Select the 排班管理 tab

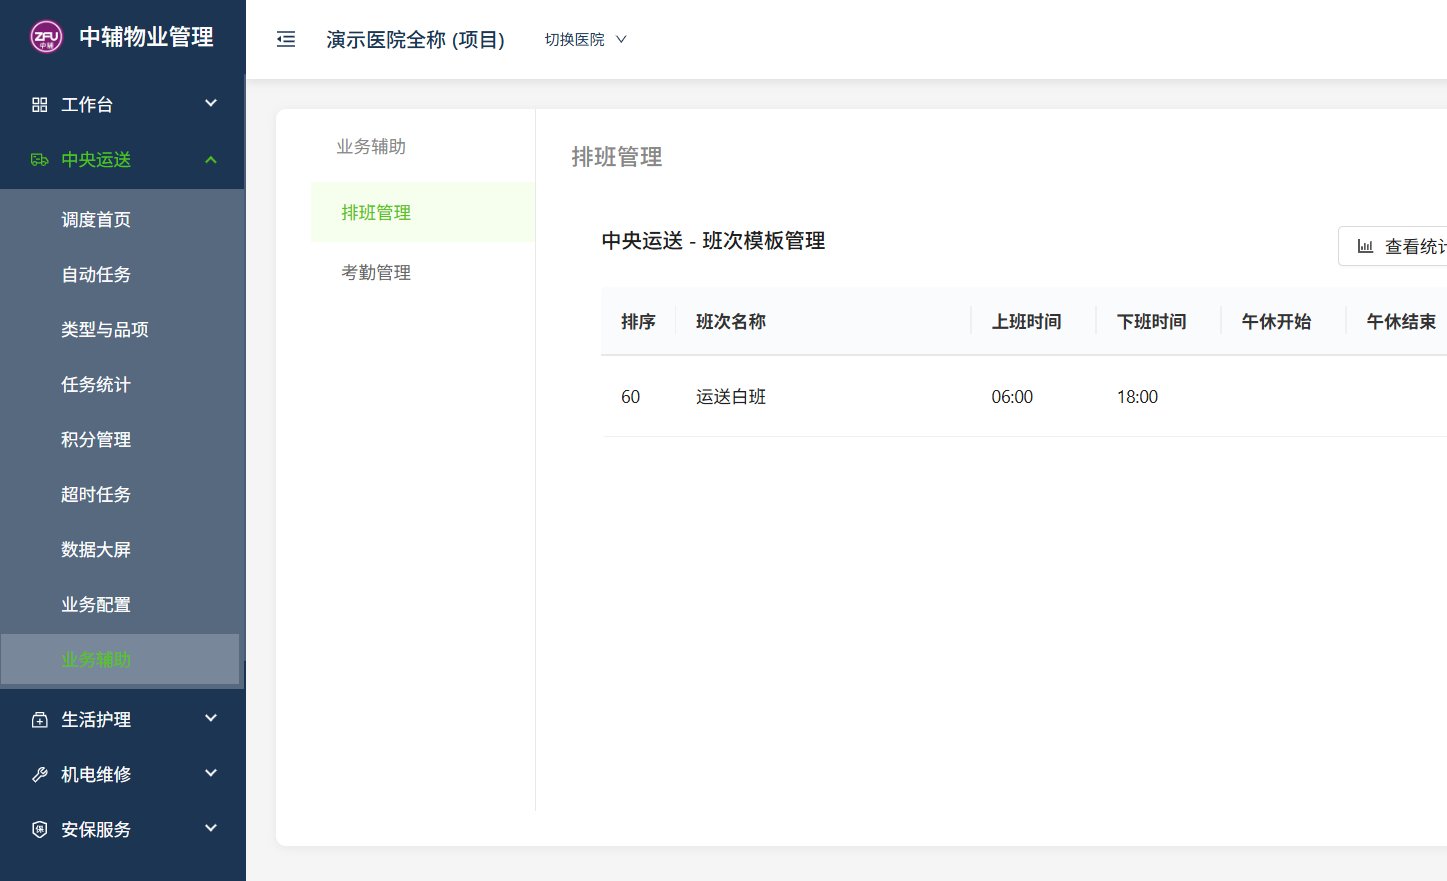pyautogui.click(x=423, y=212)
